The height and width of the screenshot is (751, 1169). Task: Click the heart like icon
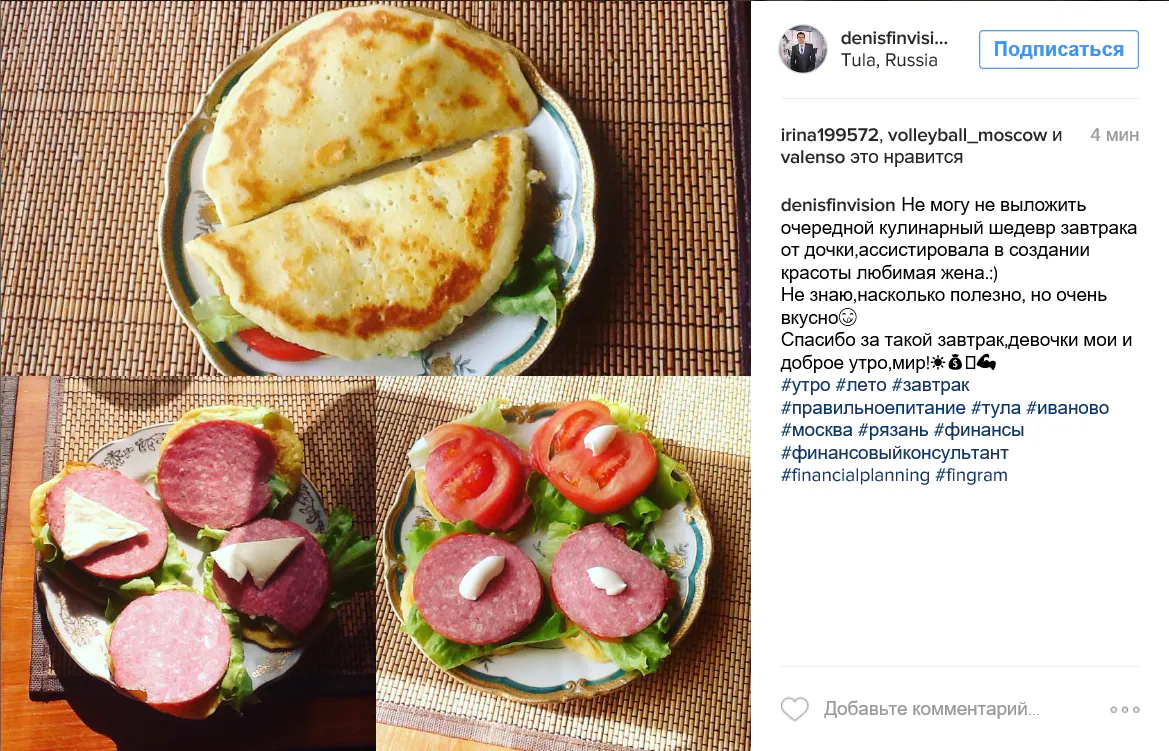(795, 709)
